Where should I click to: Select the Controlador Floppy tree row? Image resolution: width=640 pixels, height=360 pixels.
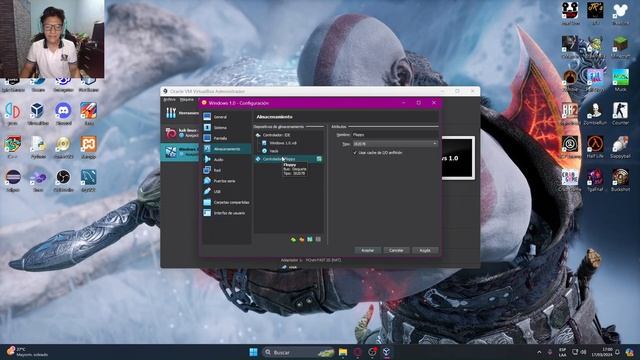289,158
